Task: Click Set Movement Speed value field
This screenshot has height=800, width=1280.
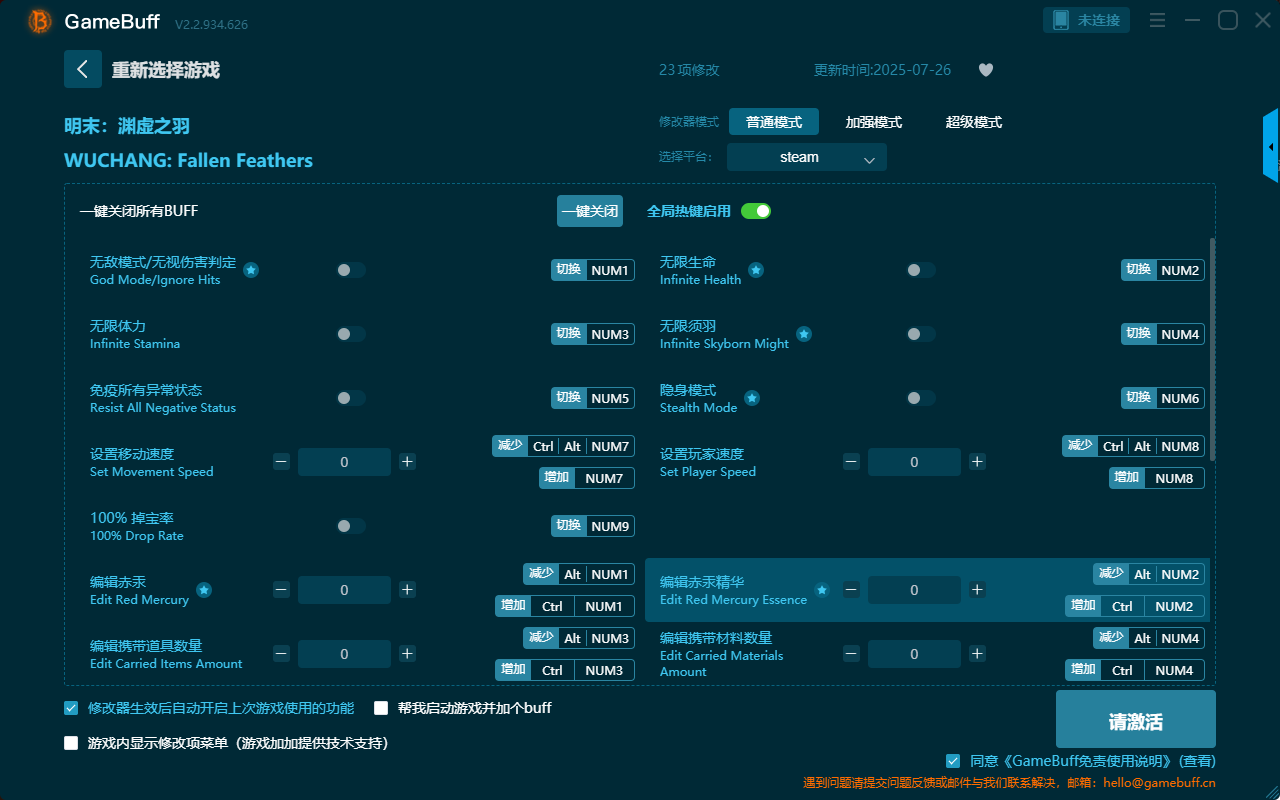Action: (344, 462)
